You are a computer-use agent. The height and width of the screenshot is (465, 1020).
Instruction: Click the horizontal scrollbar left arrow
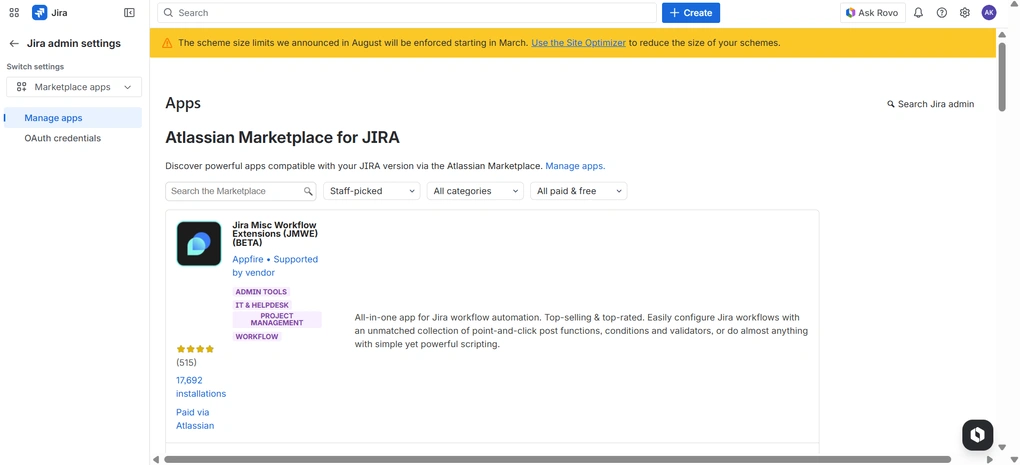click(x=155, y=459)
